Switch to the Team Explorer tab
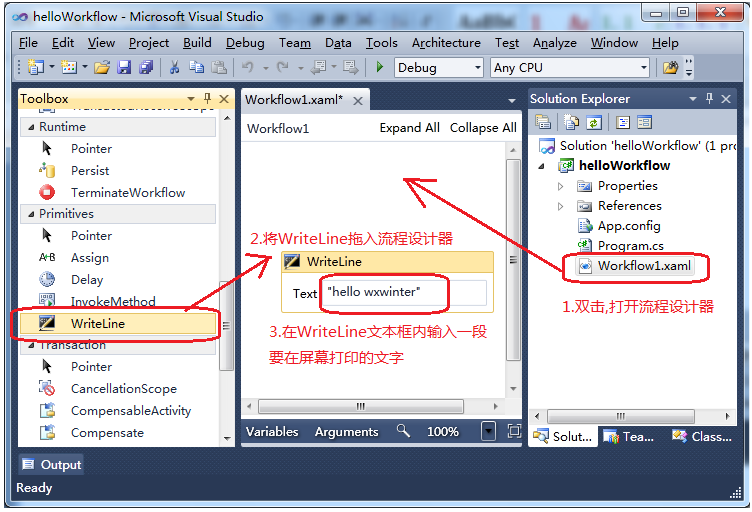 tap(628, 437)
